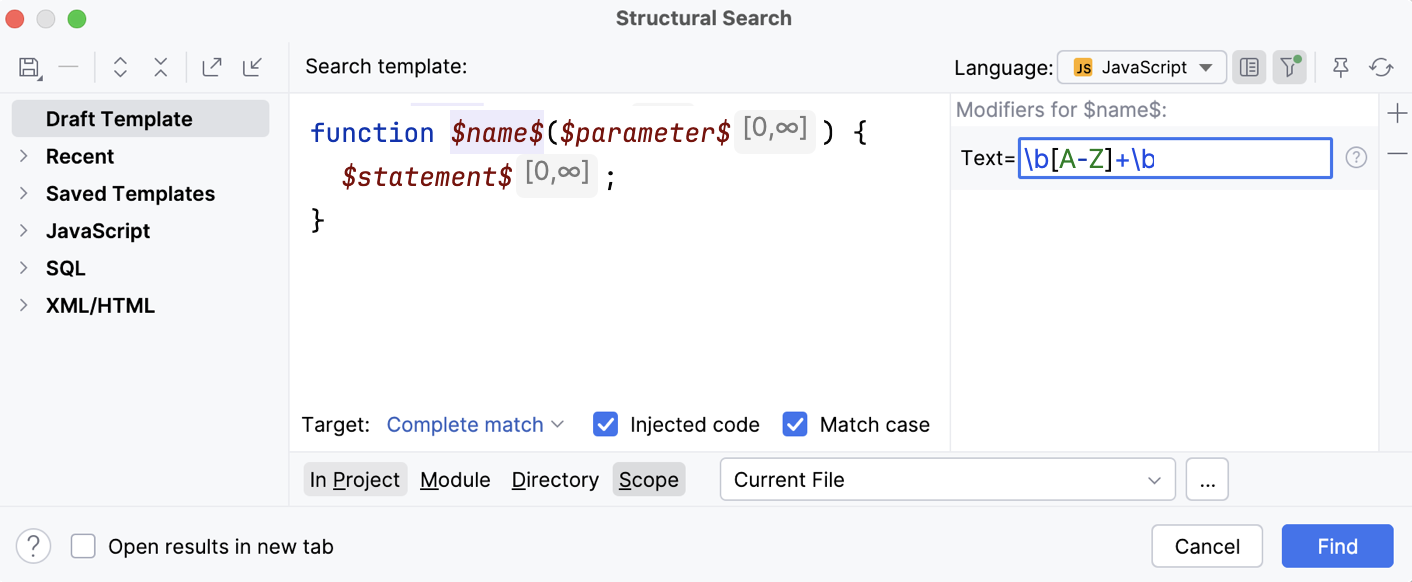1412x582 pixels.
Task: Expand the Saved Templates tree item
Action: click(x=130, y=193)
